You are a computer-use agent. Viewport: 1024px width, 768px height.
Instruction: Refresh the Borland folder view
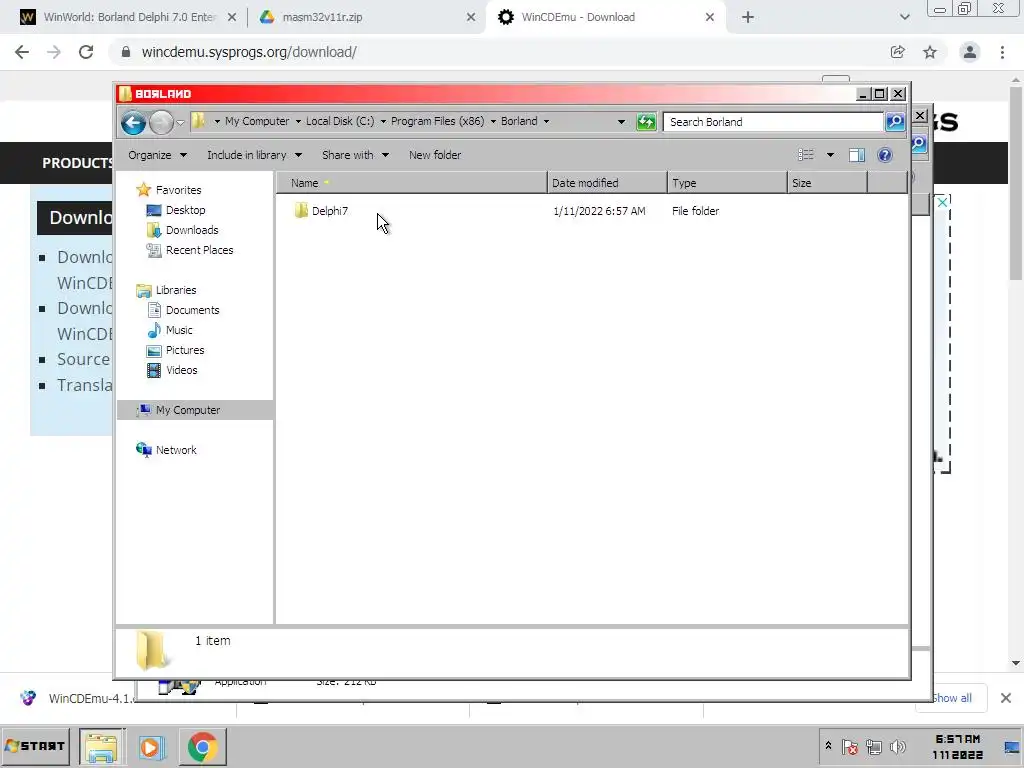coord(646,121)
